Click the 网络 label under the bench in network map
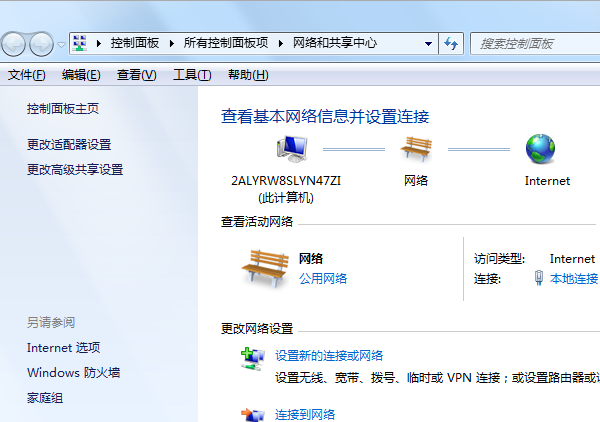 pyautogui.click(x=416, y=181)
